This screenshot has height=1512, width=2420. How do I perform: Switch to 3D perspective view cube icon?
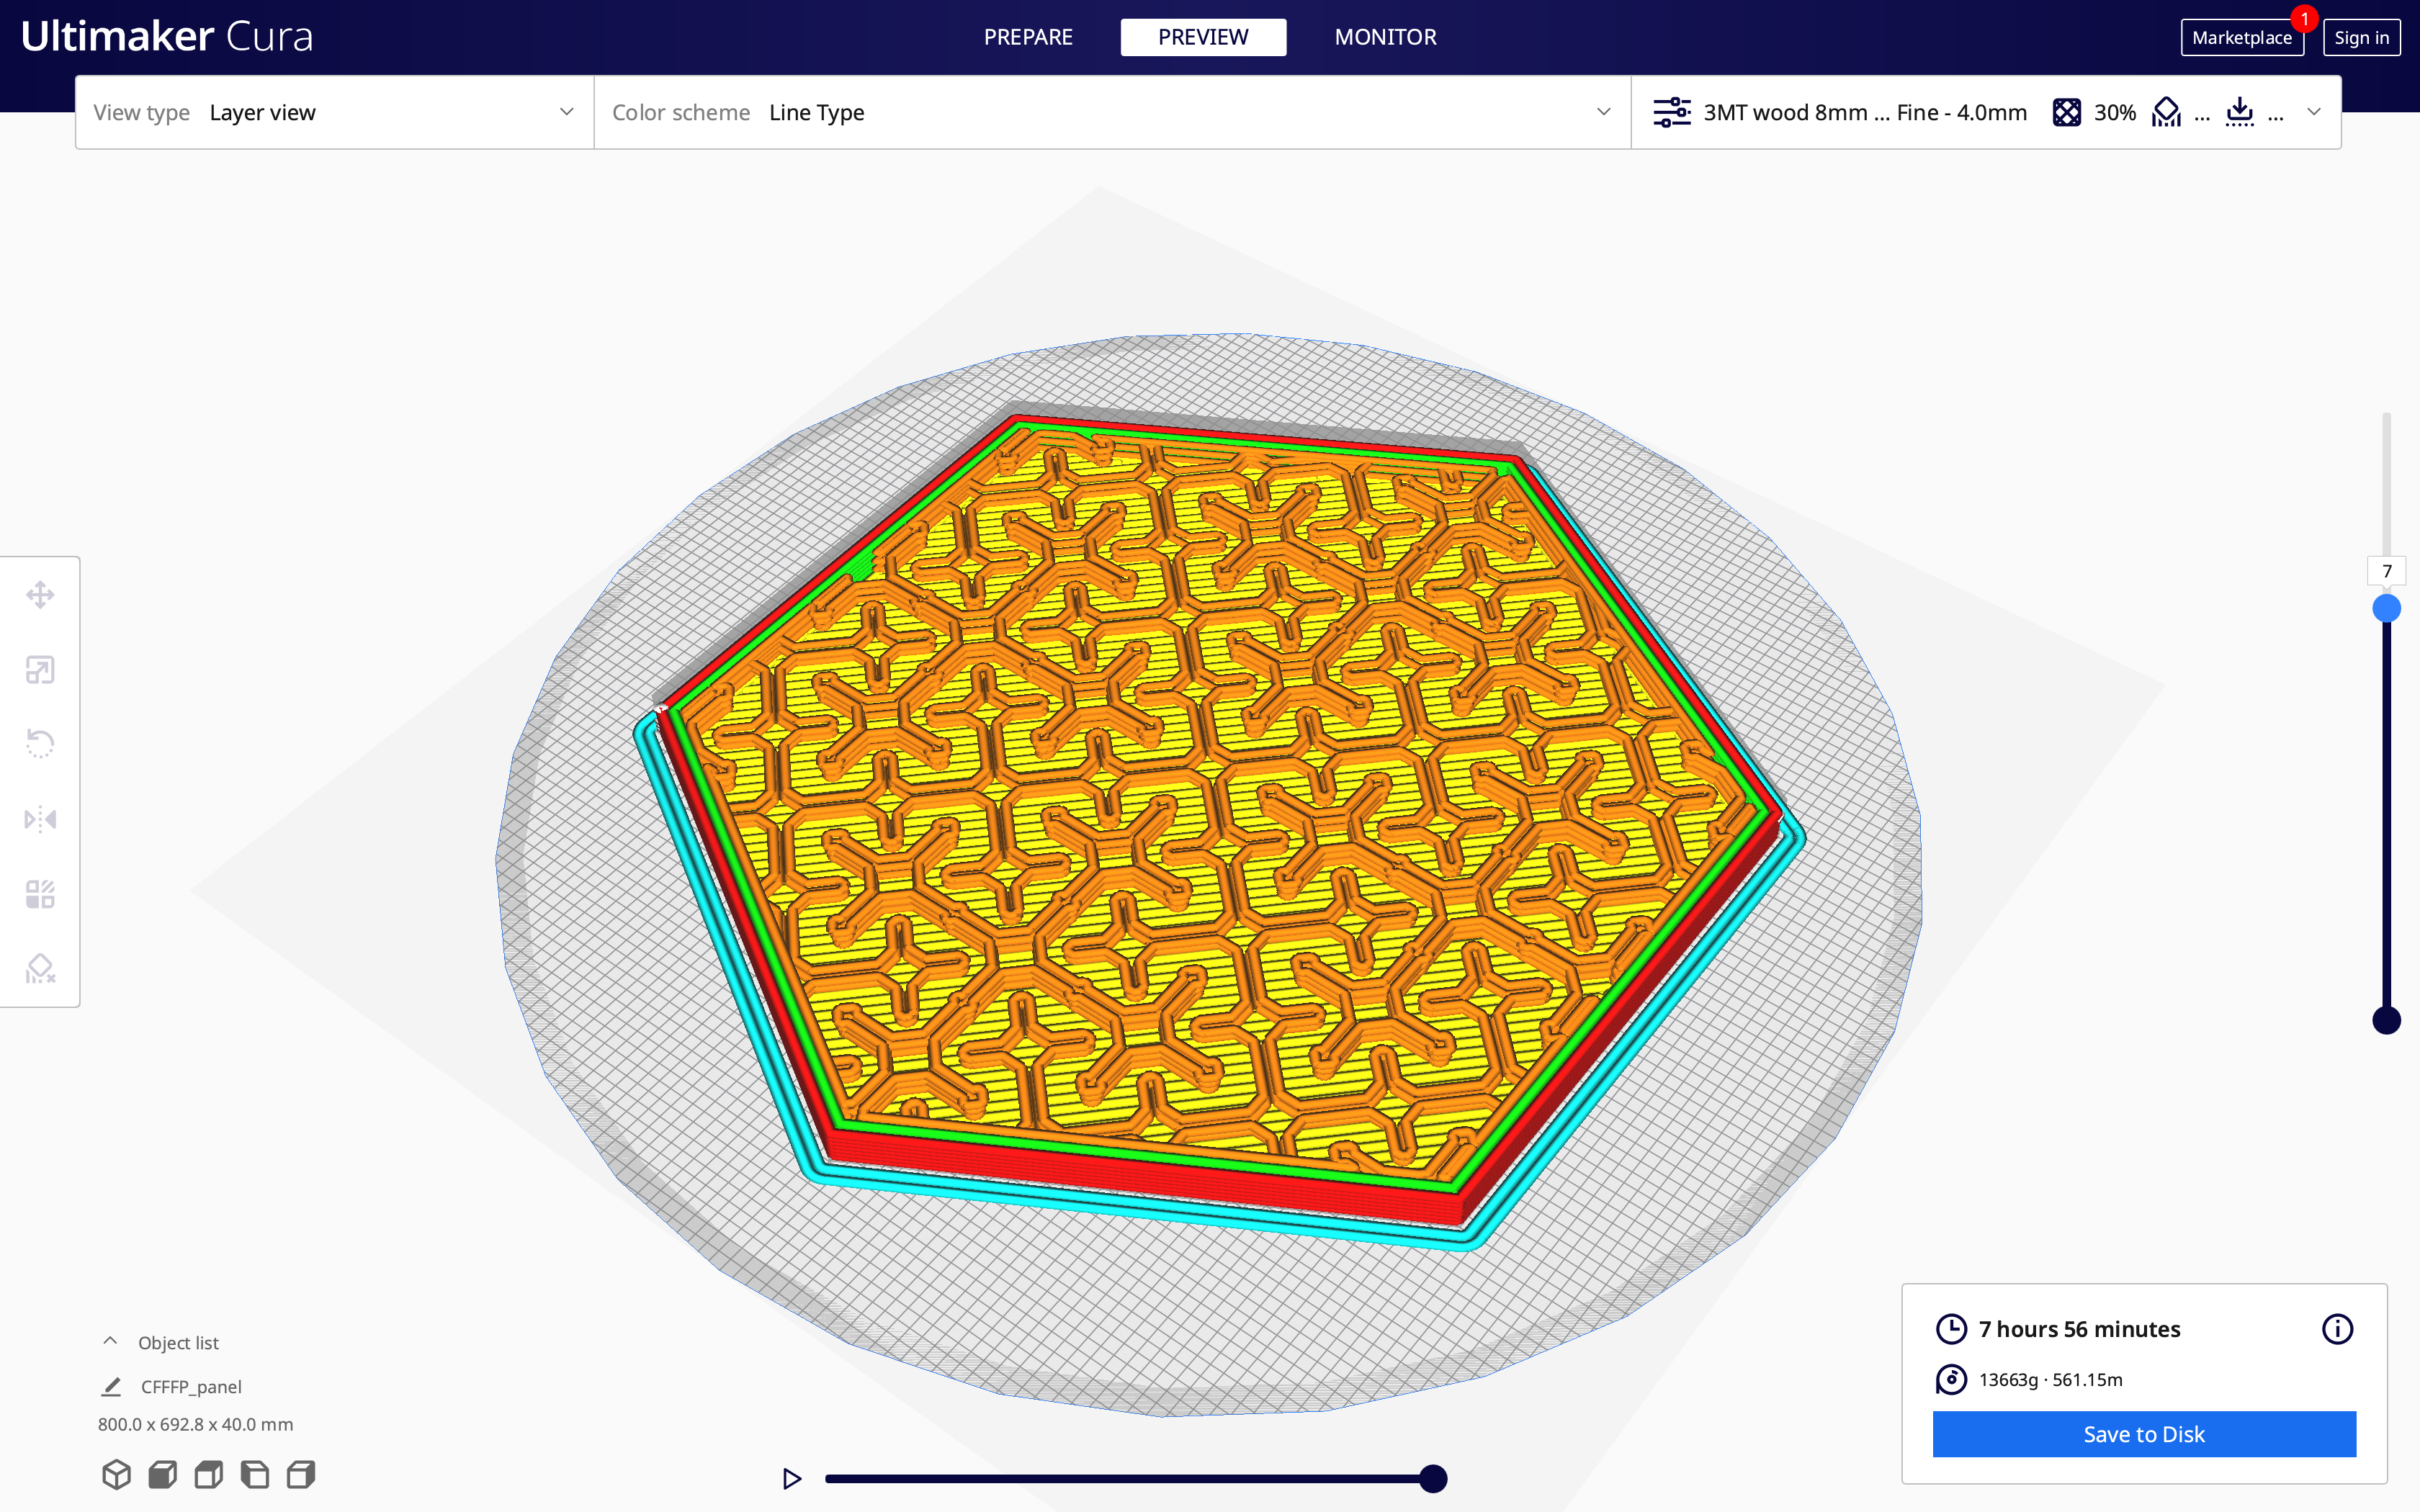tap(117, 1474)
